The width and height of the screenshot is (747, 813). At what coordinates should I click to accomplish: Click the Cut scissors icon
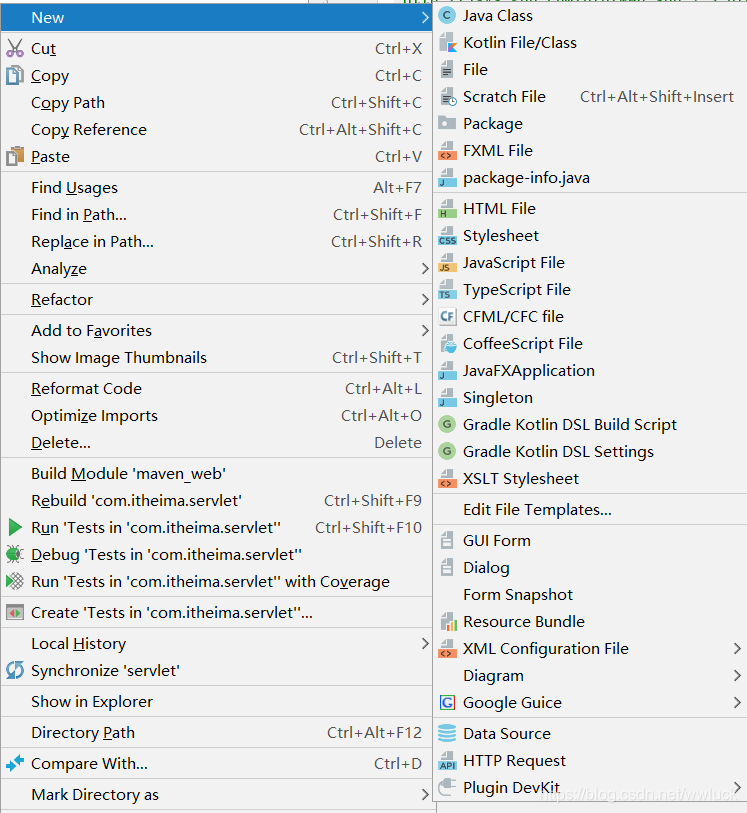15,48
